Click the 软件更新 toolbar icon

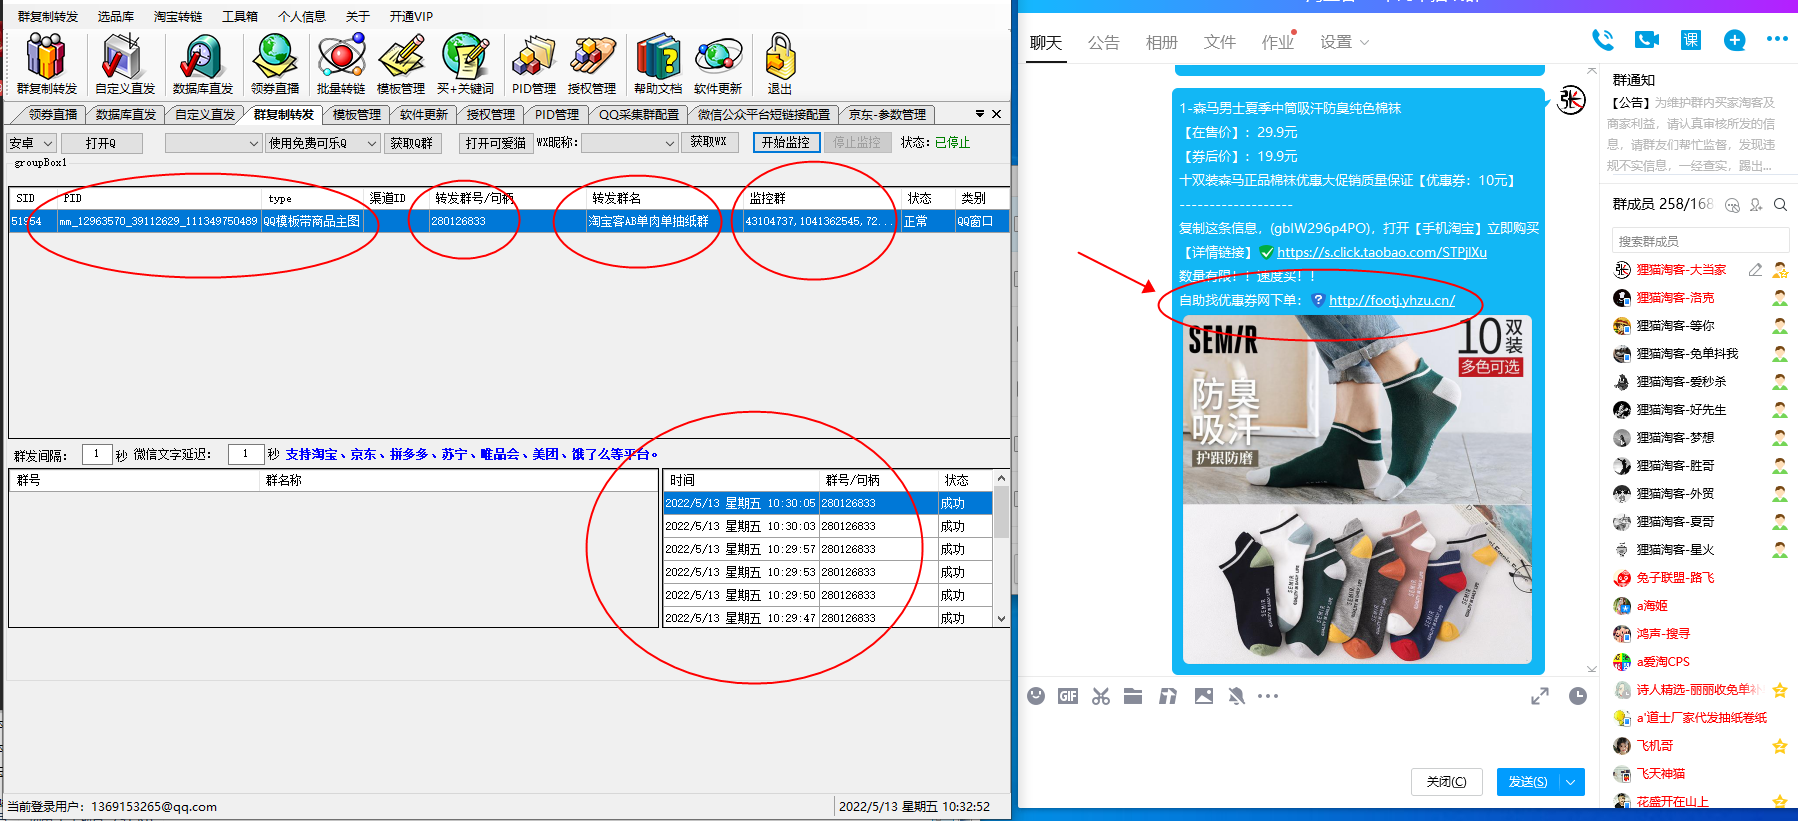(718, 63)
